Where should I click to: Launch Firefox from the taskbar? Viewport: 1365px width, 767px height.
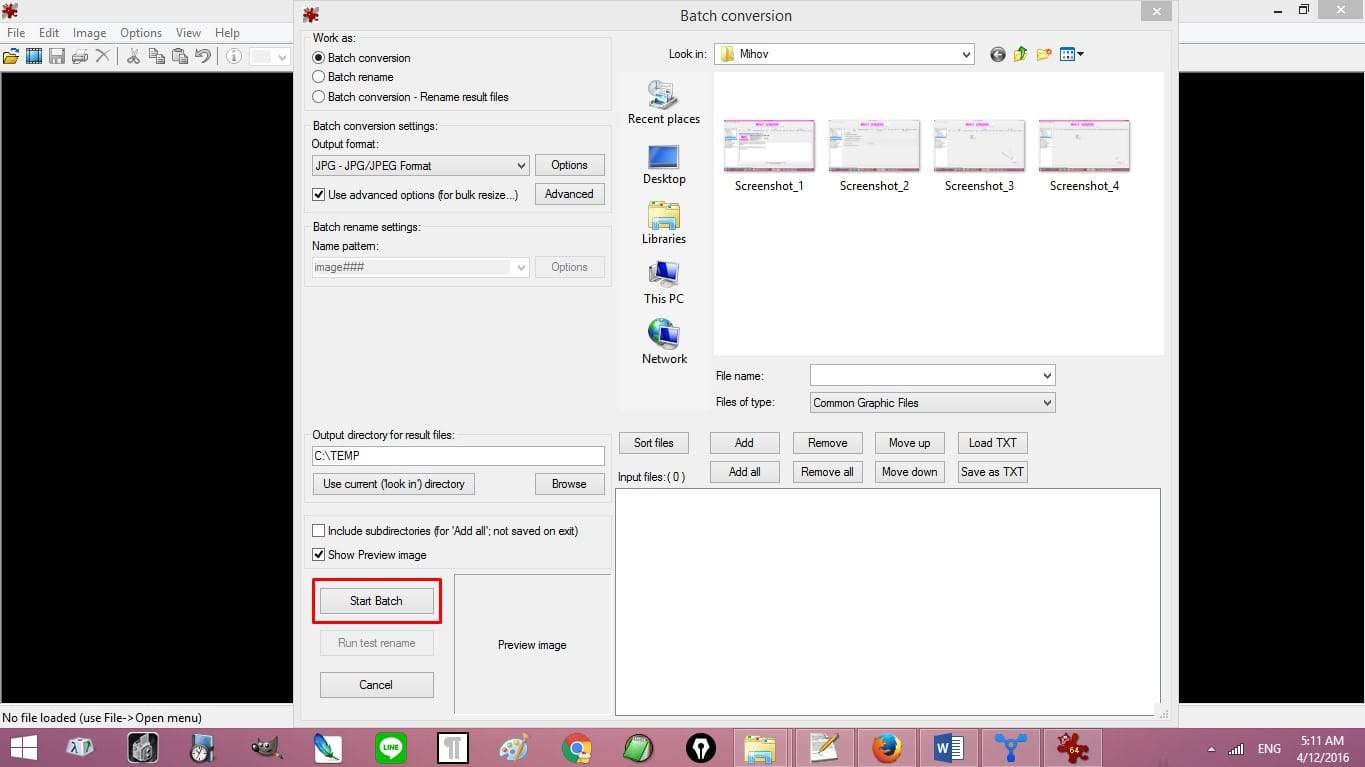tap(886, 748)
